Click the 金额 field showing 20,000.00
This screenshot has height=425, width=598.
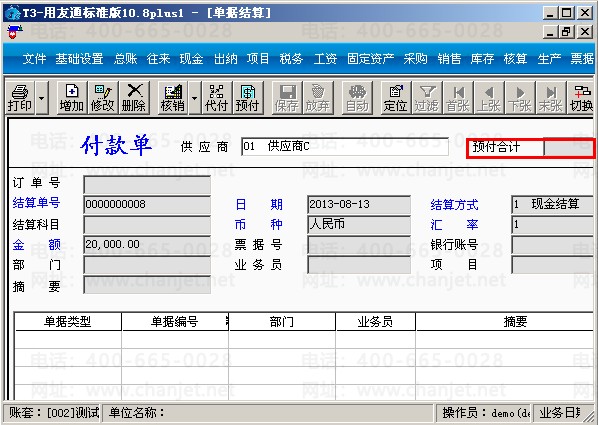coord(147,245)
